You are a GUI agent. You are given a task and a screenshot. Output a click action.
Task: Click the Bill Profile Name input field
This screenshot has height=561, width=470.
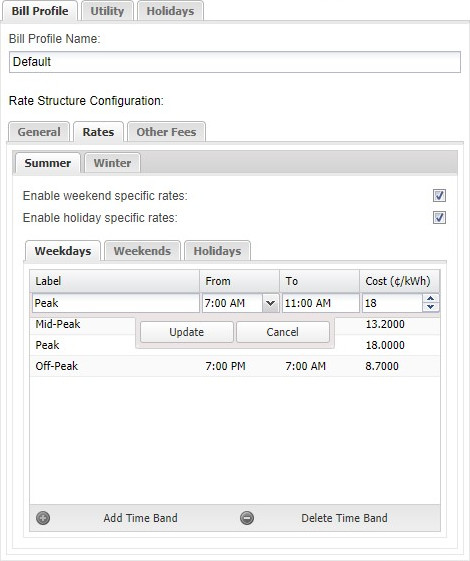(235, 62)
